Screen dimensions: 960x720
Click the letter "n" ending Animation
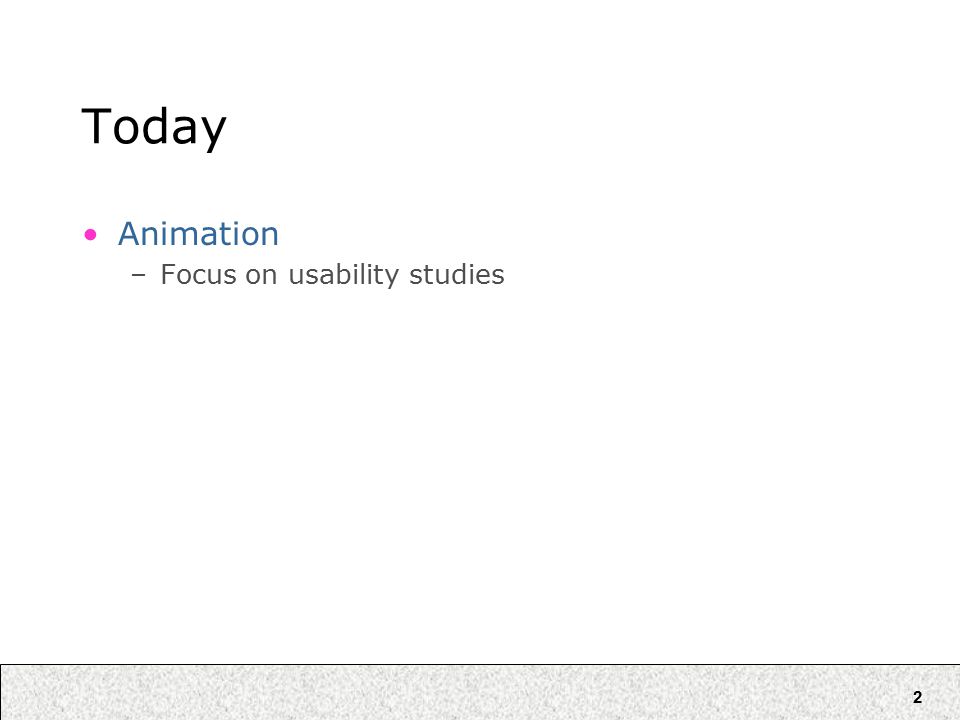269,238
